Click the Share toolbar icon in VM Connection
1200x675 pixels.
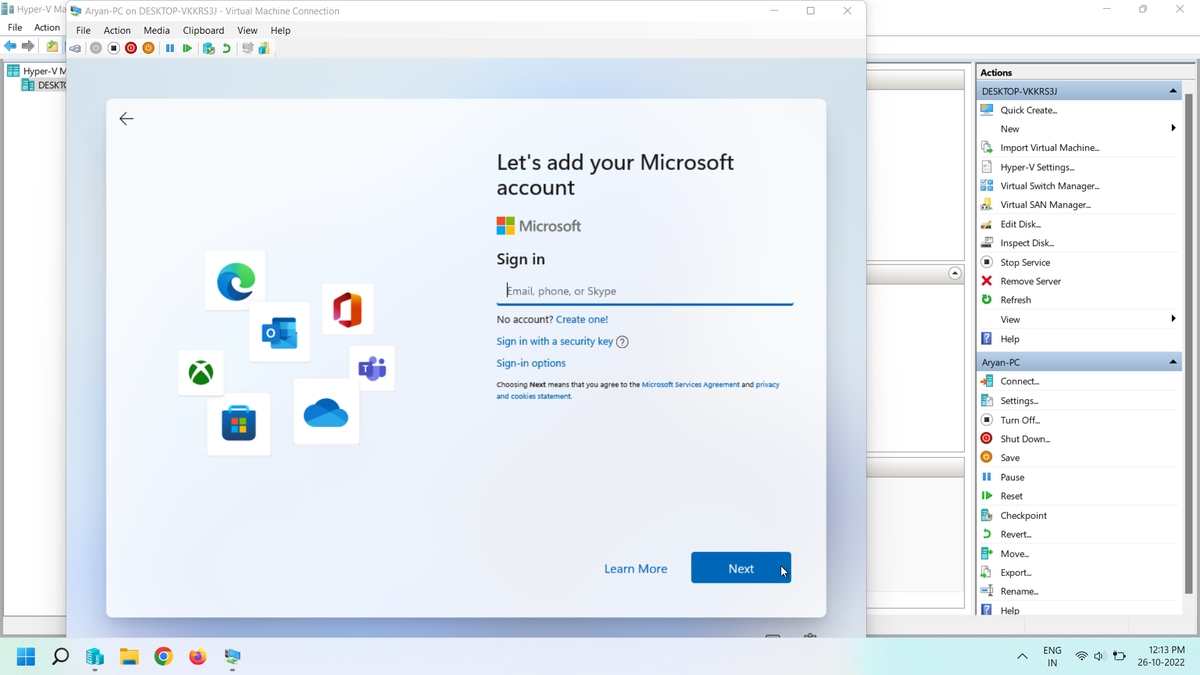[x=264, y=48]
